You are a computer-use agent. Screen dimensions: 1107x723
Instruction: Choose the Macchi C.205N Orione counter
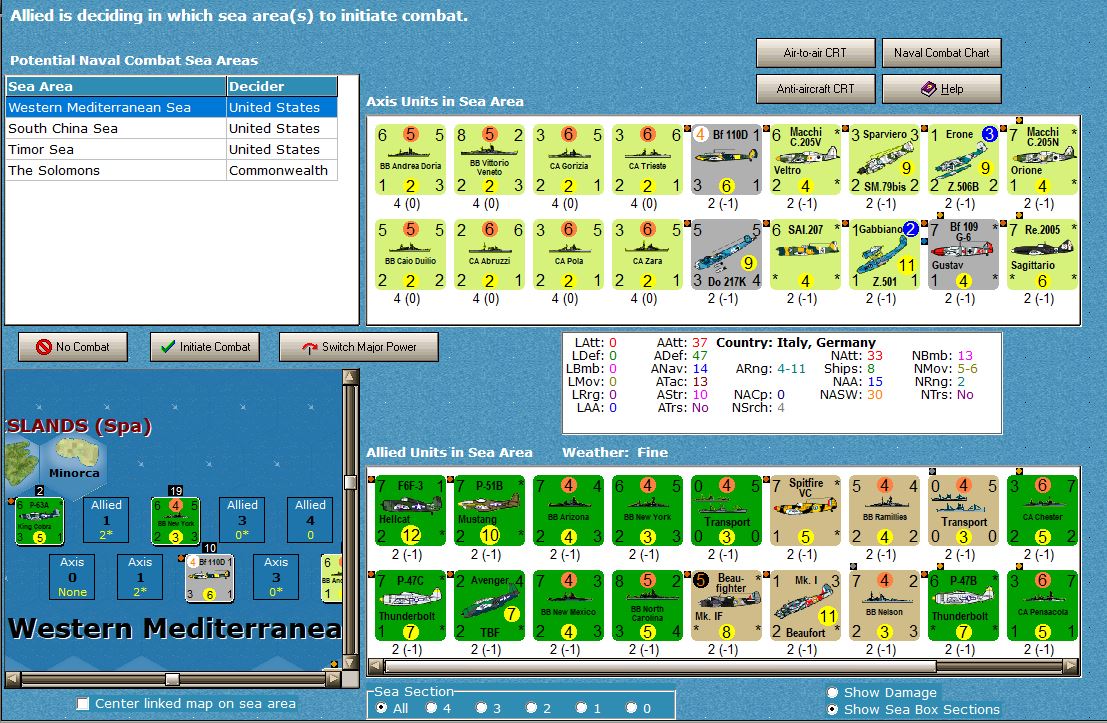1043,160
